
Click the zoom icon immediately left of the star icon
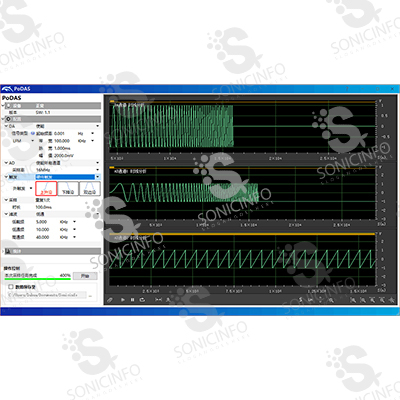(x=382, y=300)
